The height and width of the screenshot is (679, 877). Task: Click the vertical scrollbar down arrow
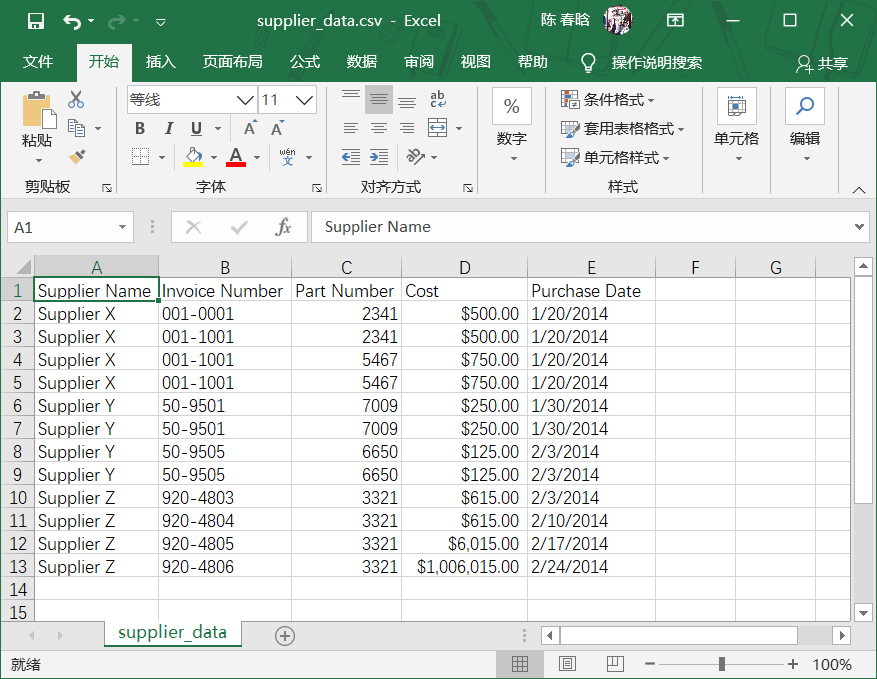click(x=863, y=613)
